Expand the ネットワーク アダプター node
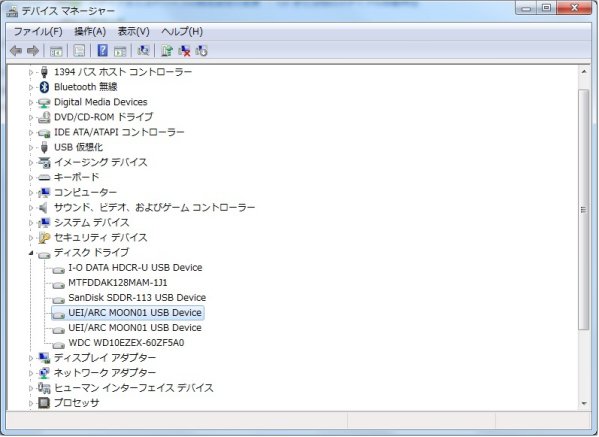 (x=31, y=373)
